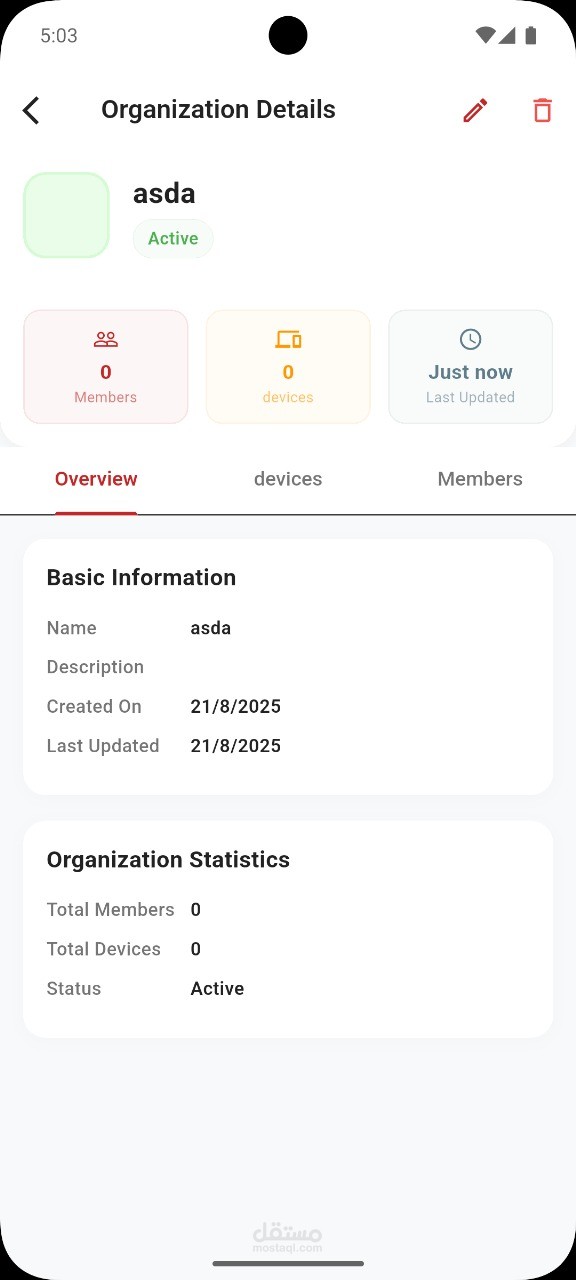
Task: Switch to the devices tab
Action: pos(288,479)
